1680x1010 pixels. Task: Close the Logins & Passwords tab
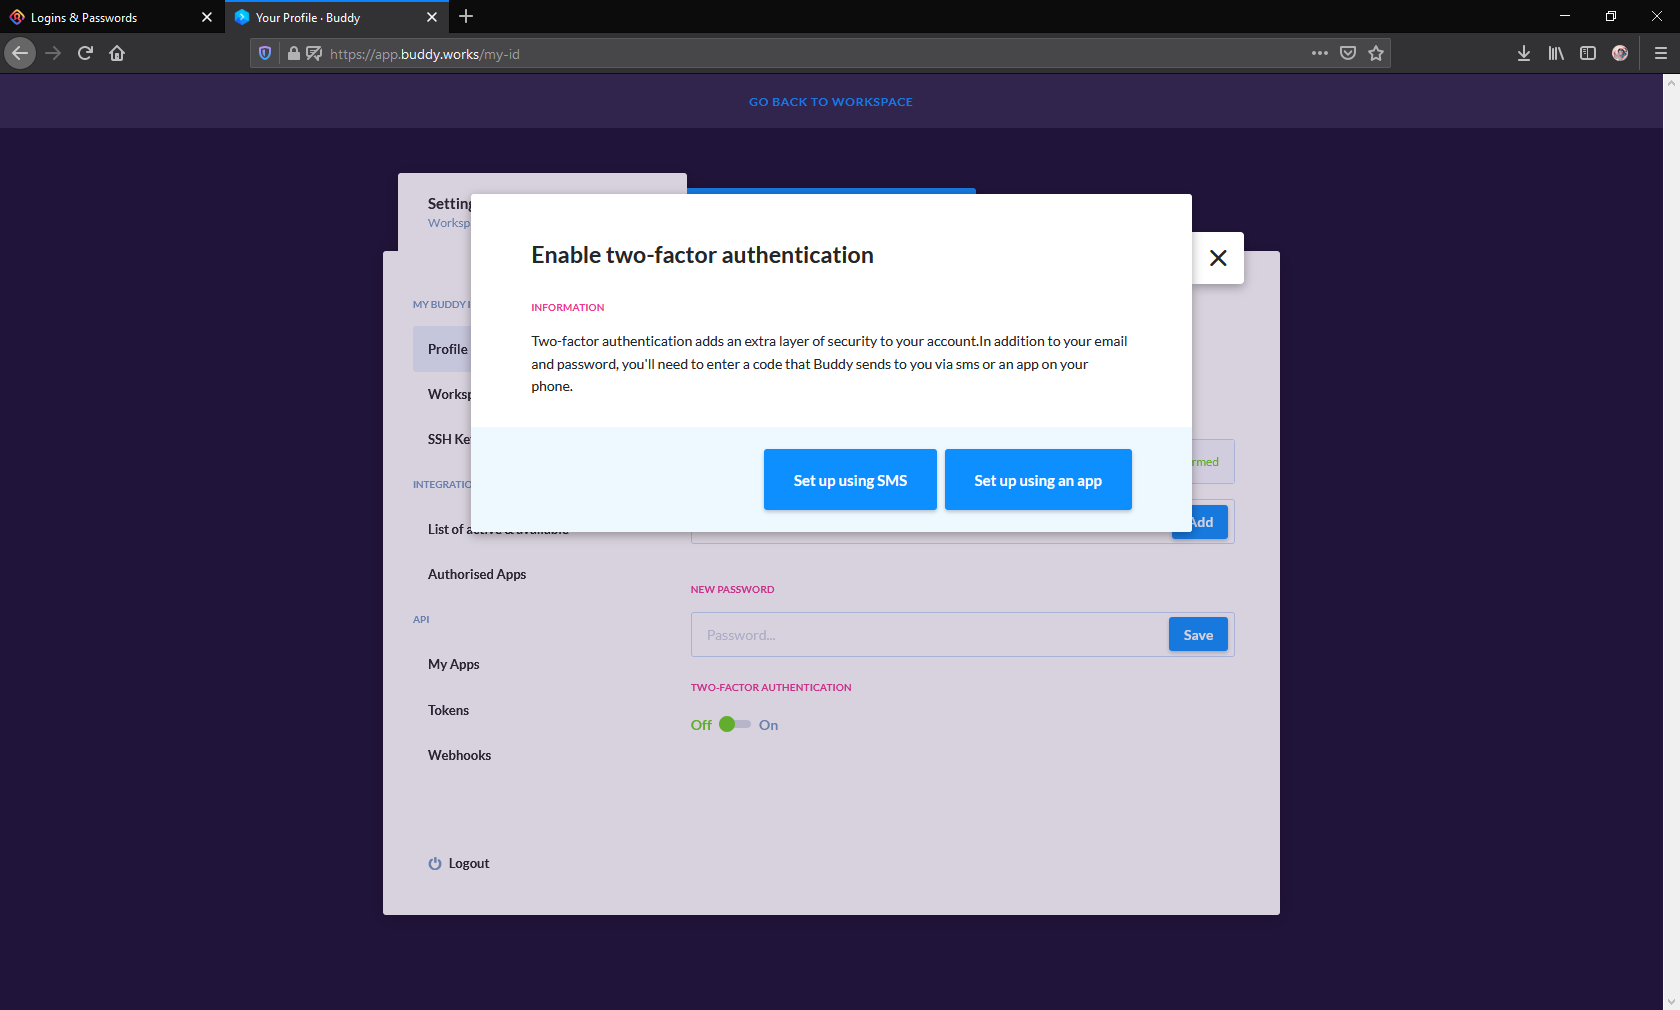point(207,17)
